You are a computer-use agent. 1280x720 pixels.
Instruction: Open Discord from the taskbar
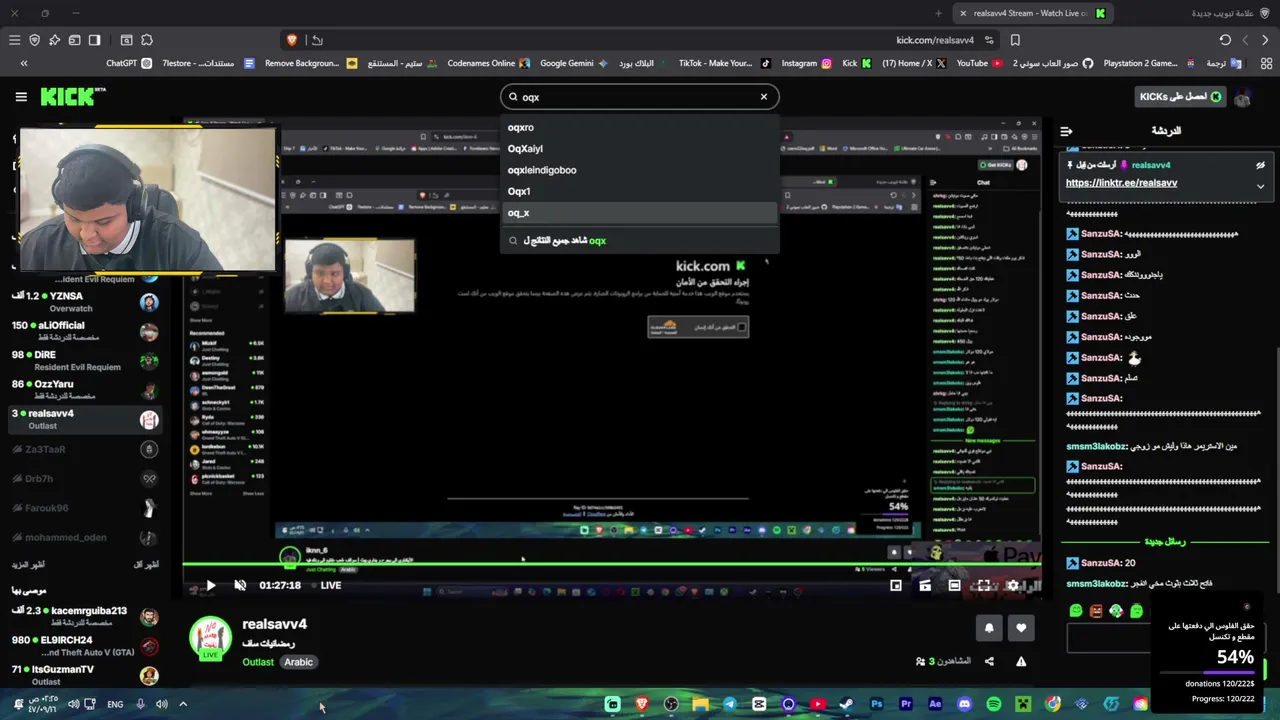click(964, 704)
